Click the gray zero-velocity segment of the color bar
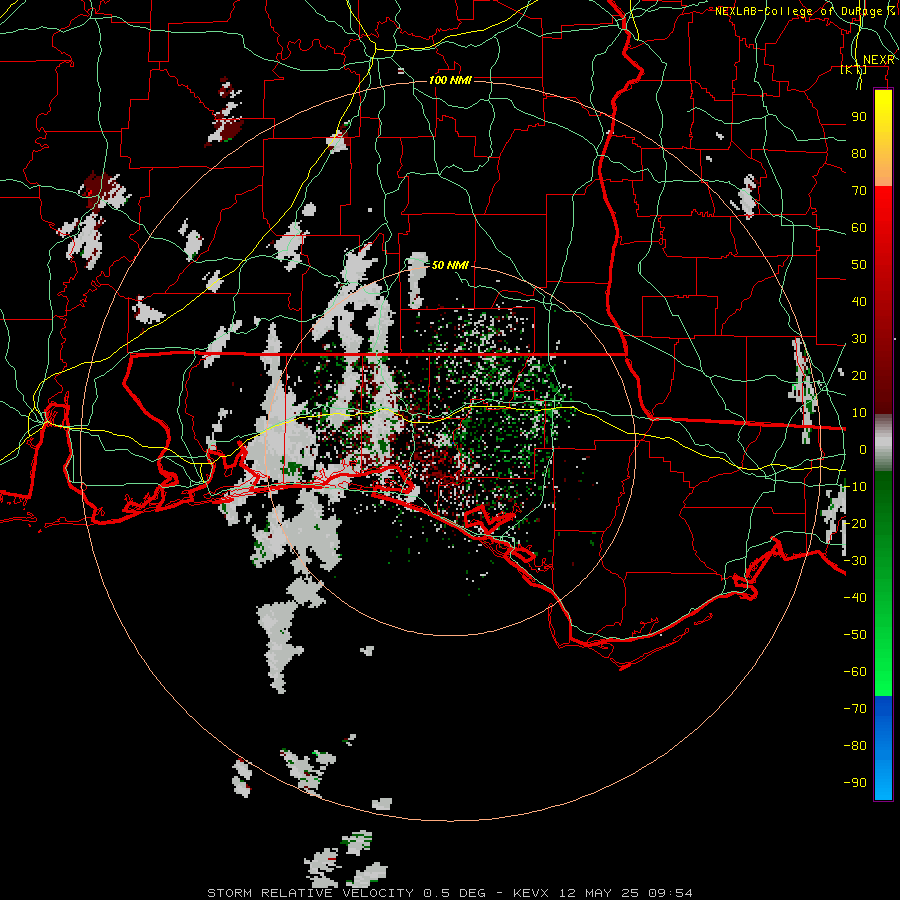This screenshot has width=900, height=900. pyautogui.click(x=883, y=443)
